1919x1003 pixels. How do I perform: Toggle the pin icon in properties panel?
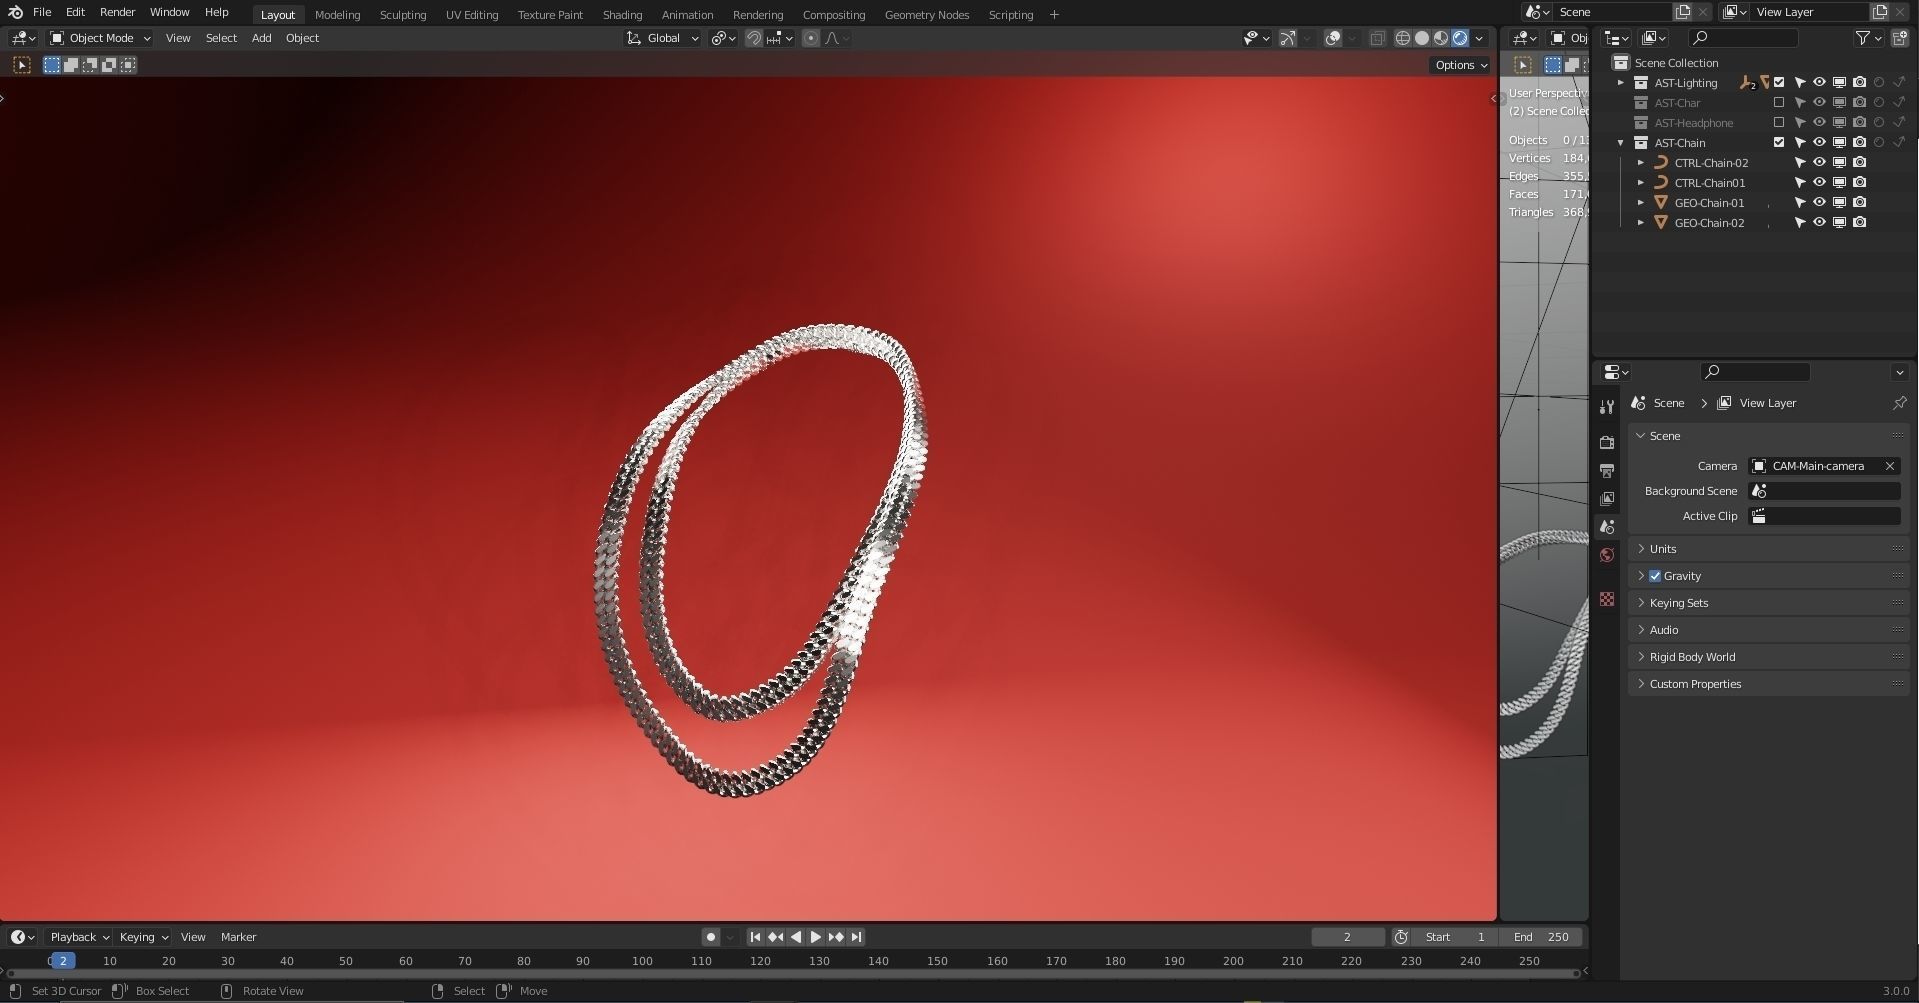pyautogui.click(x=1899, y=403)
